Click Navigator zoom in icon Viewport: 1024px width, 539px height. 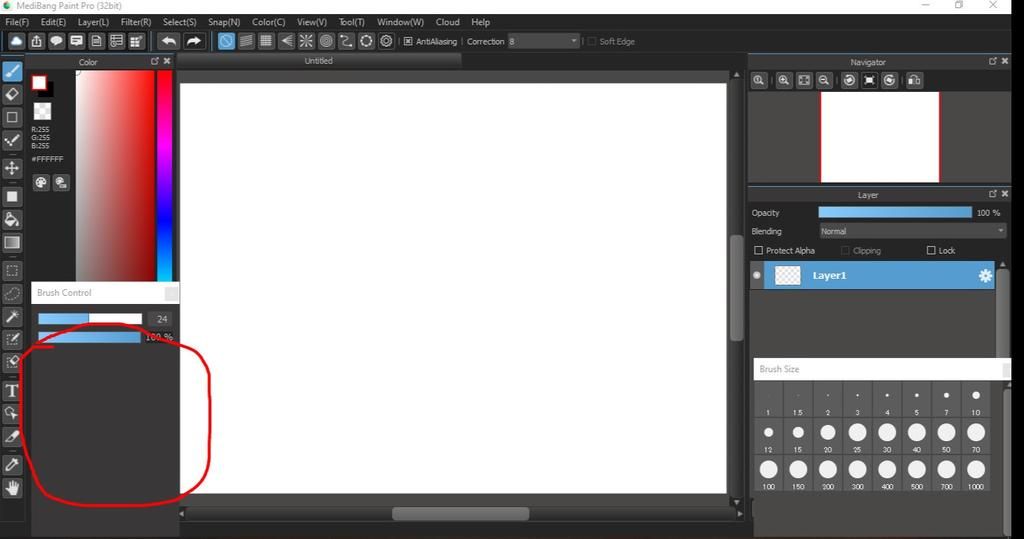click(784, 80)
